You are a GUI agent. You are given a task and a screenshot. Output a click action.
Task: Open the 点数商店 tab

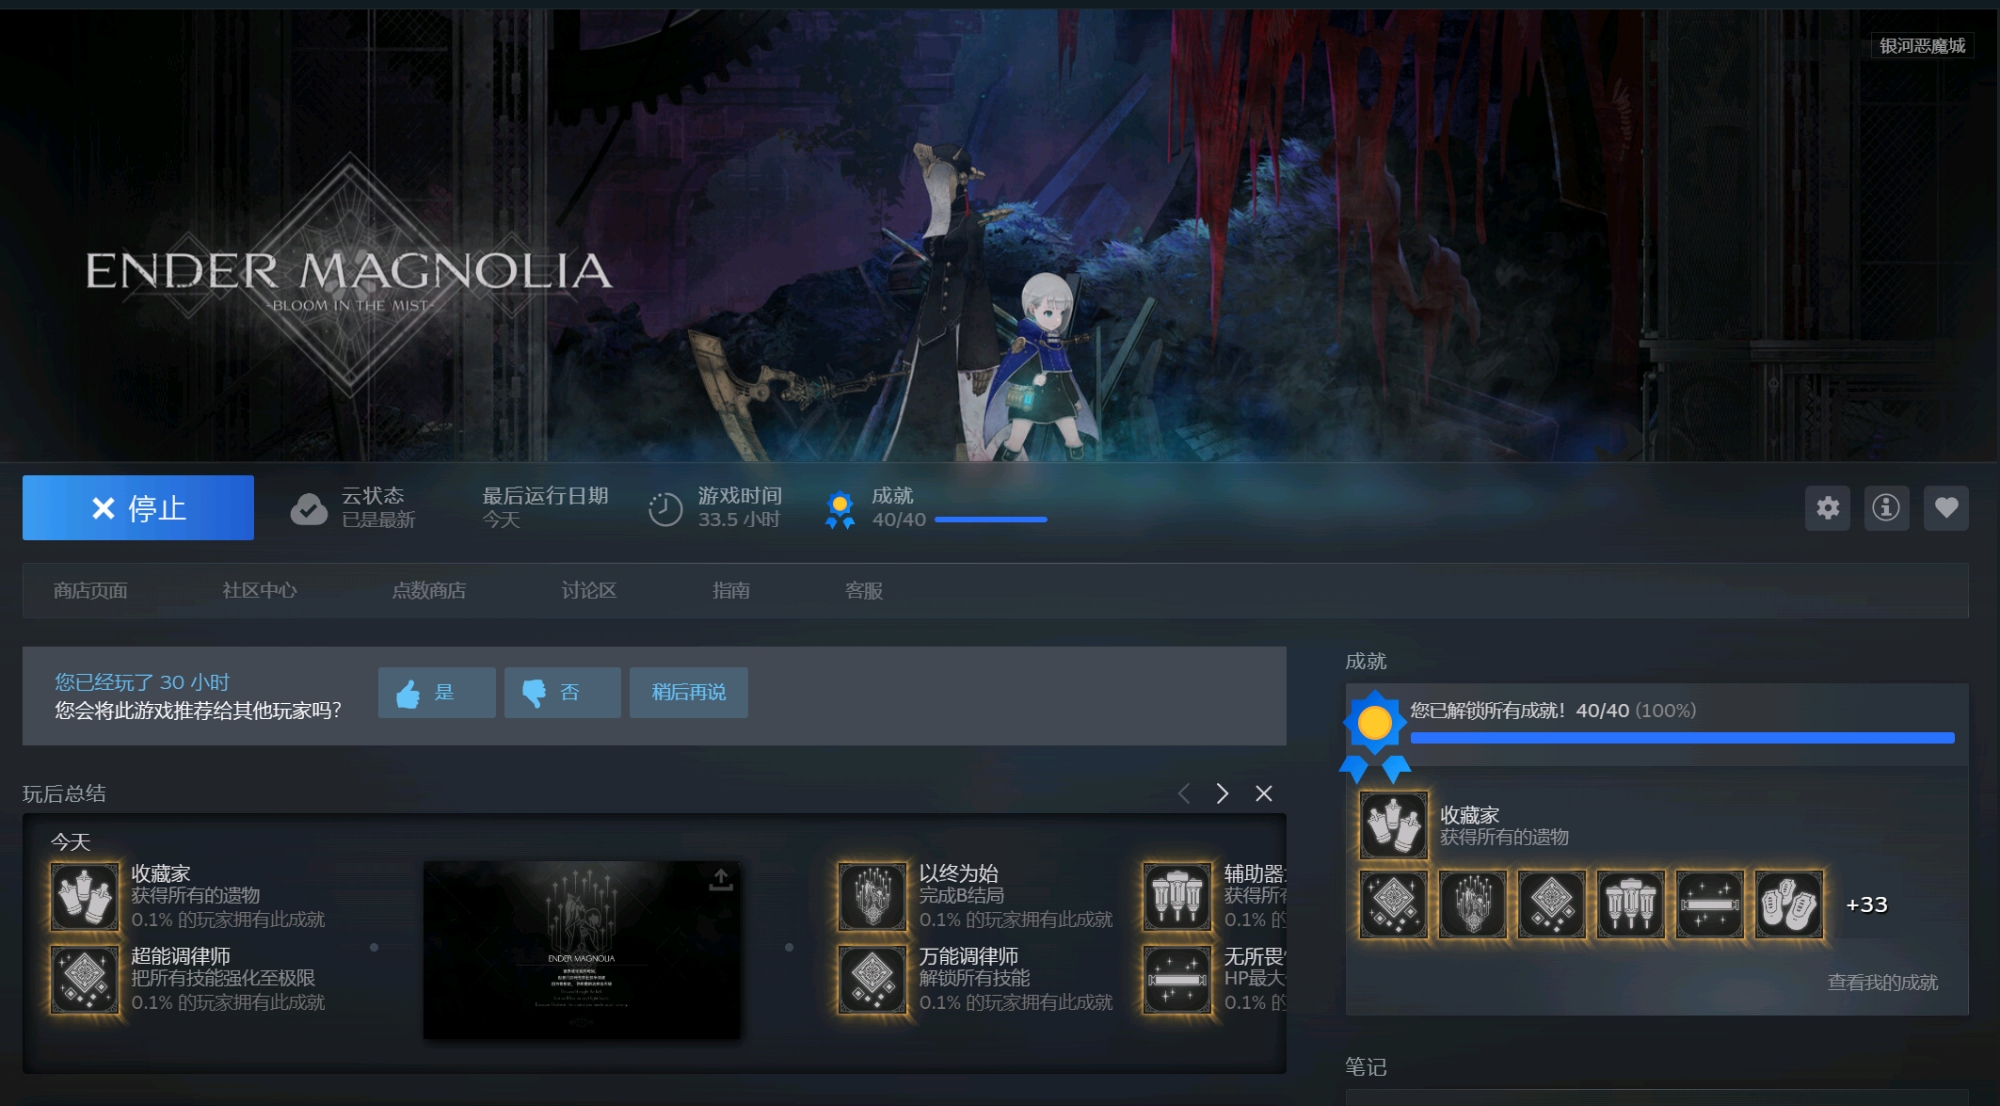point(429,590)
